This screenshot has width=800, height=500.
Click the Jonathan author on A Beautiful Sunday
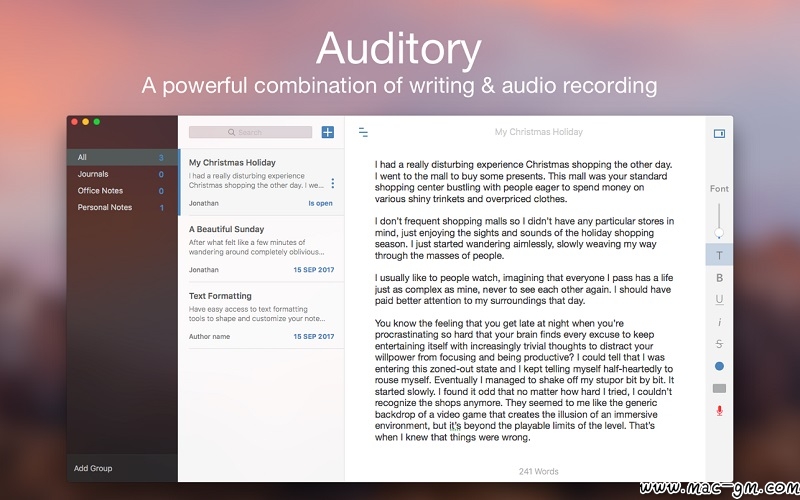point(204,270)
